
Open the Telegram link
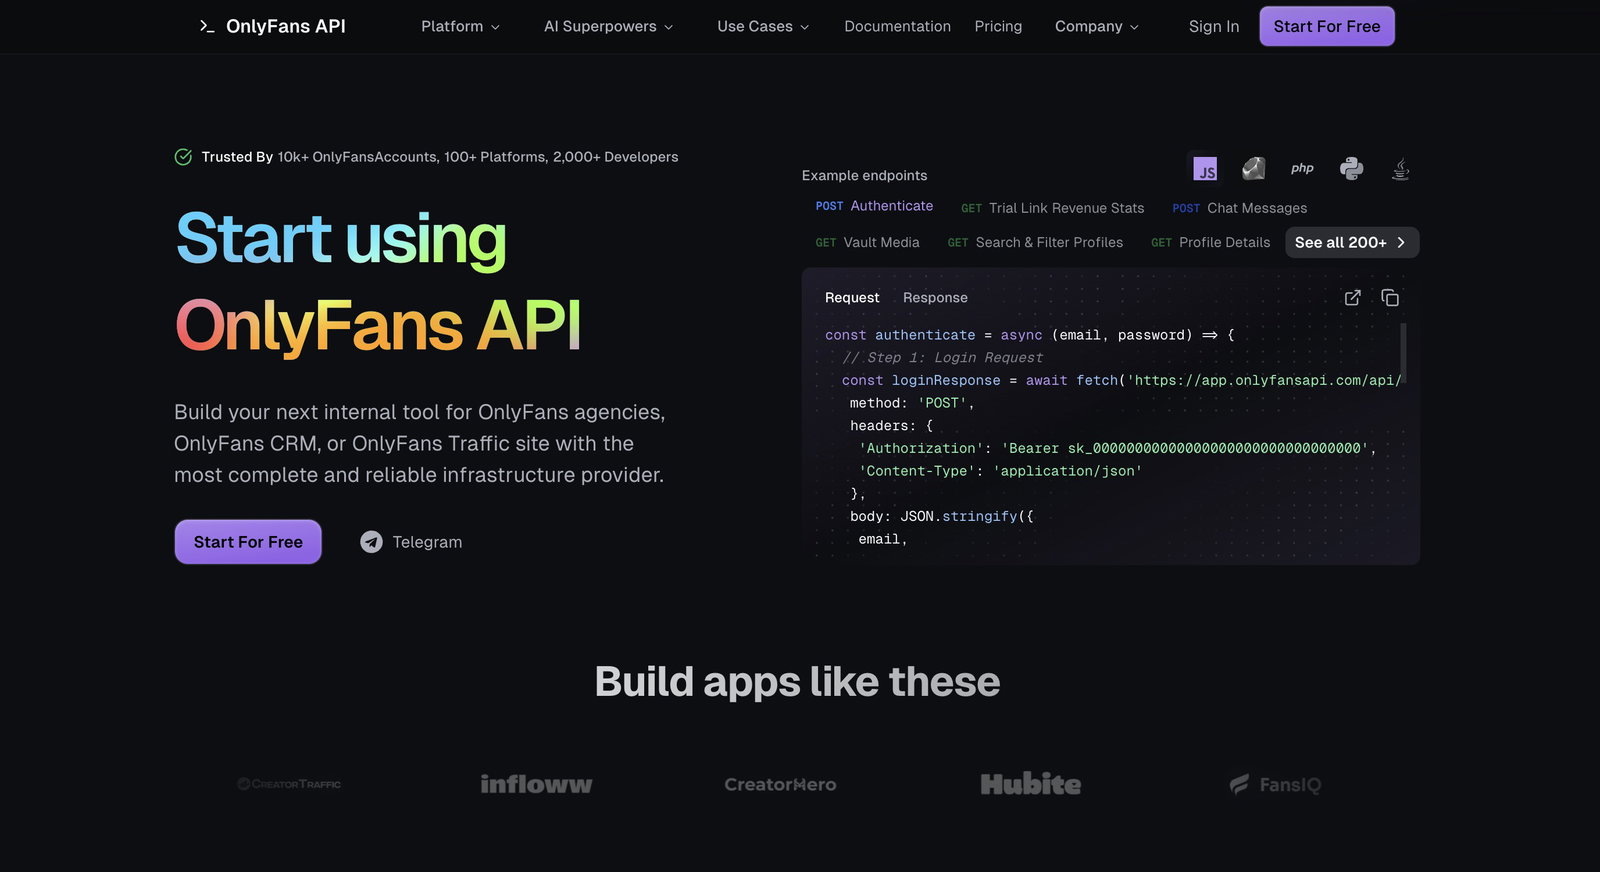pos(411,542)
